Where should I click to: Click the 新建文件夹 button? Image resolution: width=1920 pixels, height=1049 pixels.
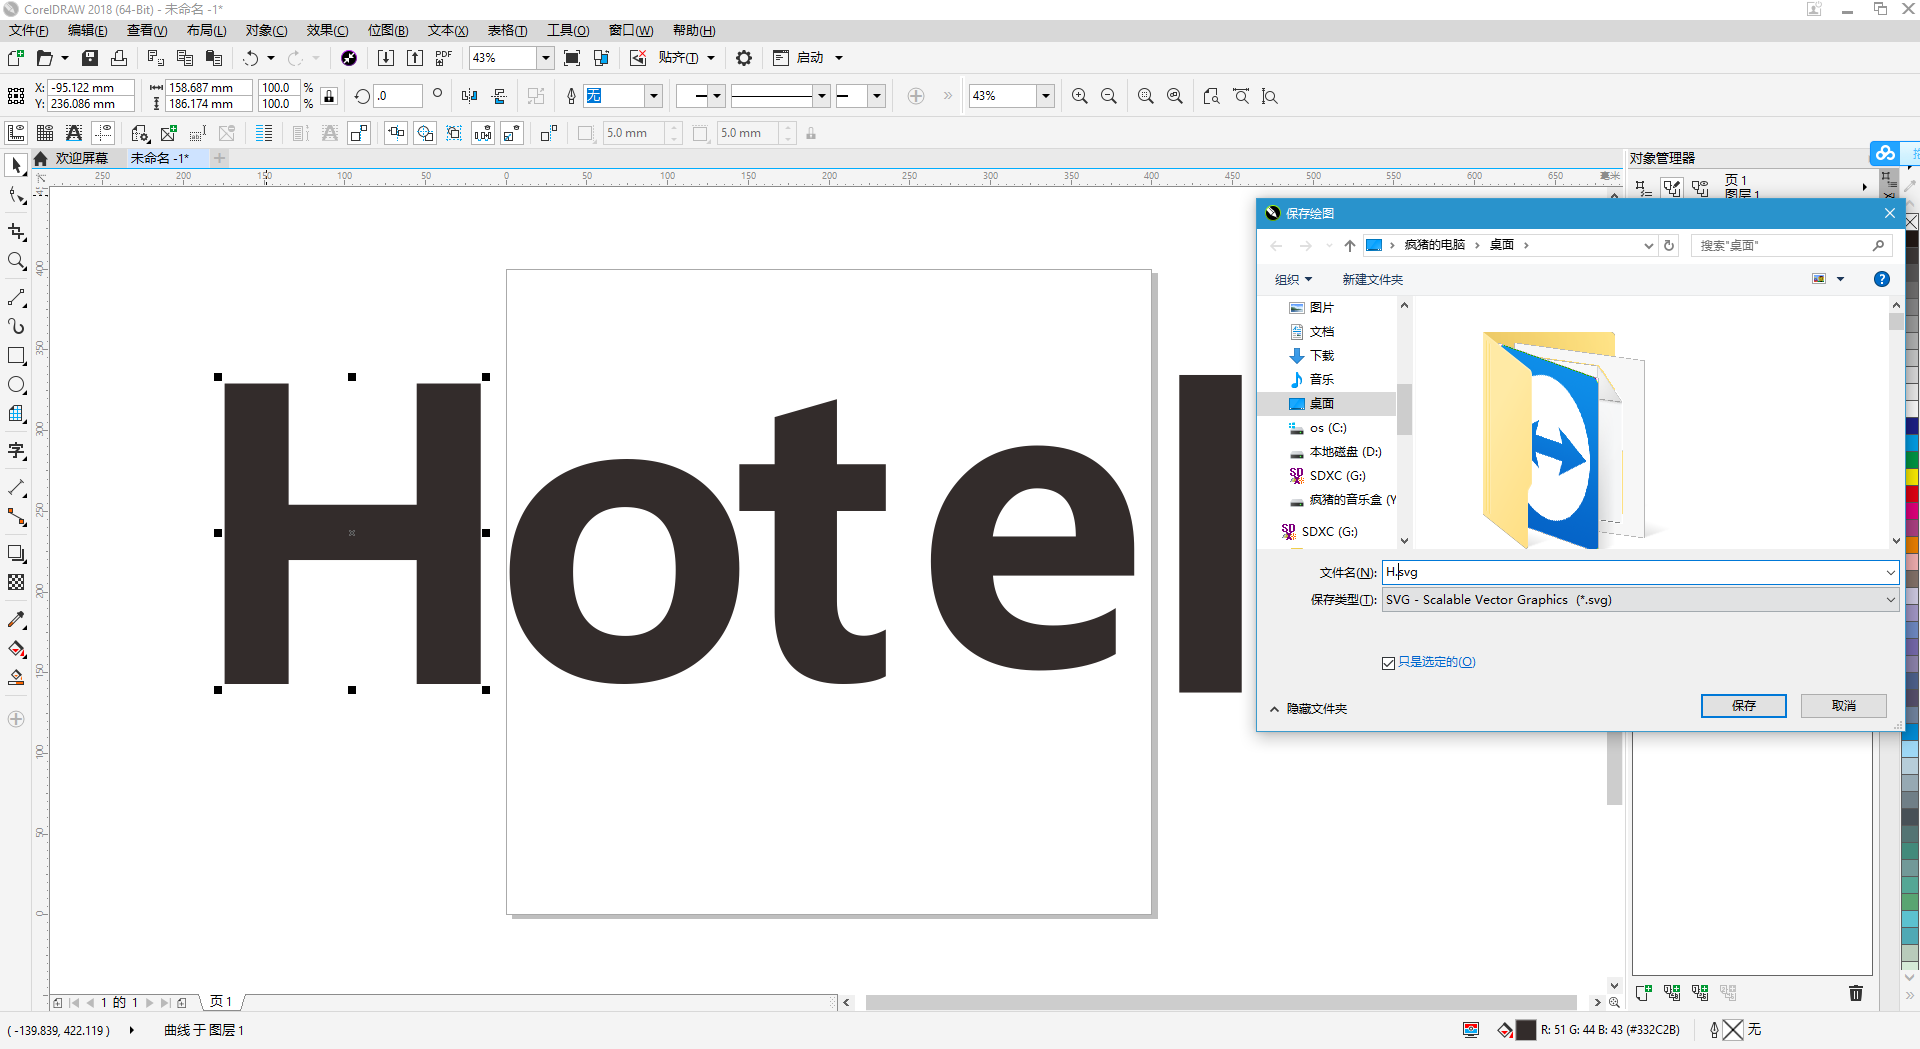1372,280
